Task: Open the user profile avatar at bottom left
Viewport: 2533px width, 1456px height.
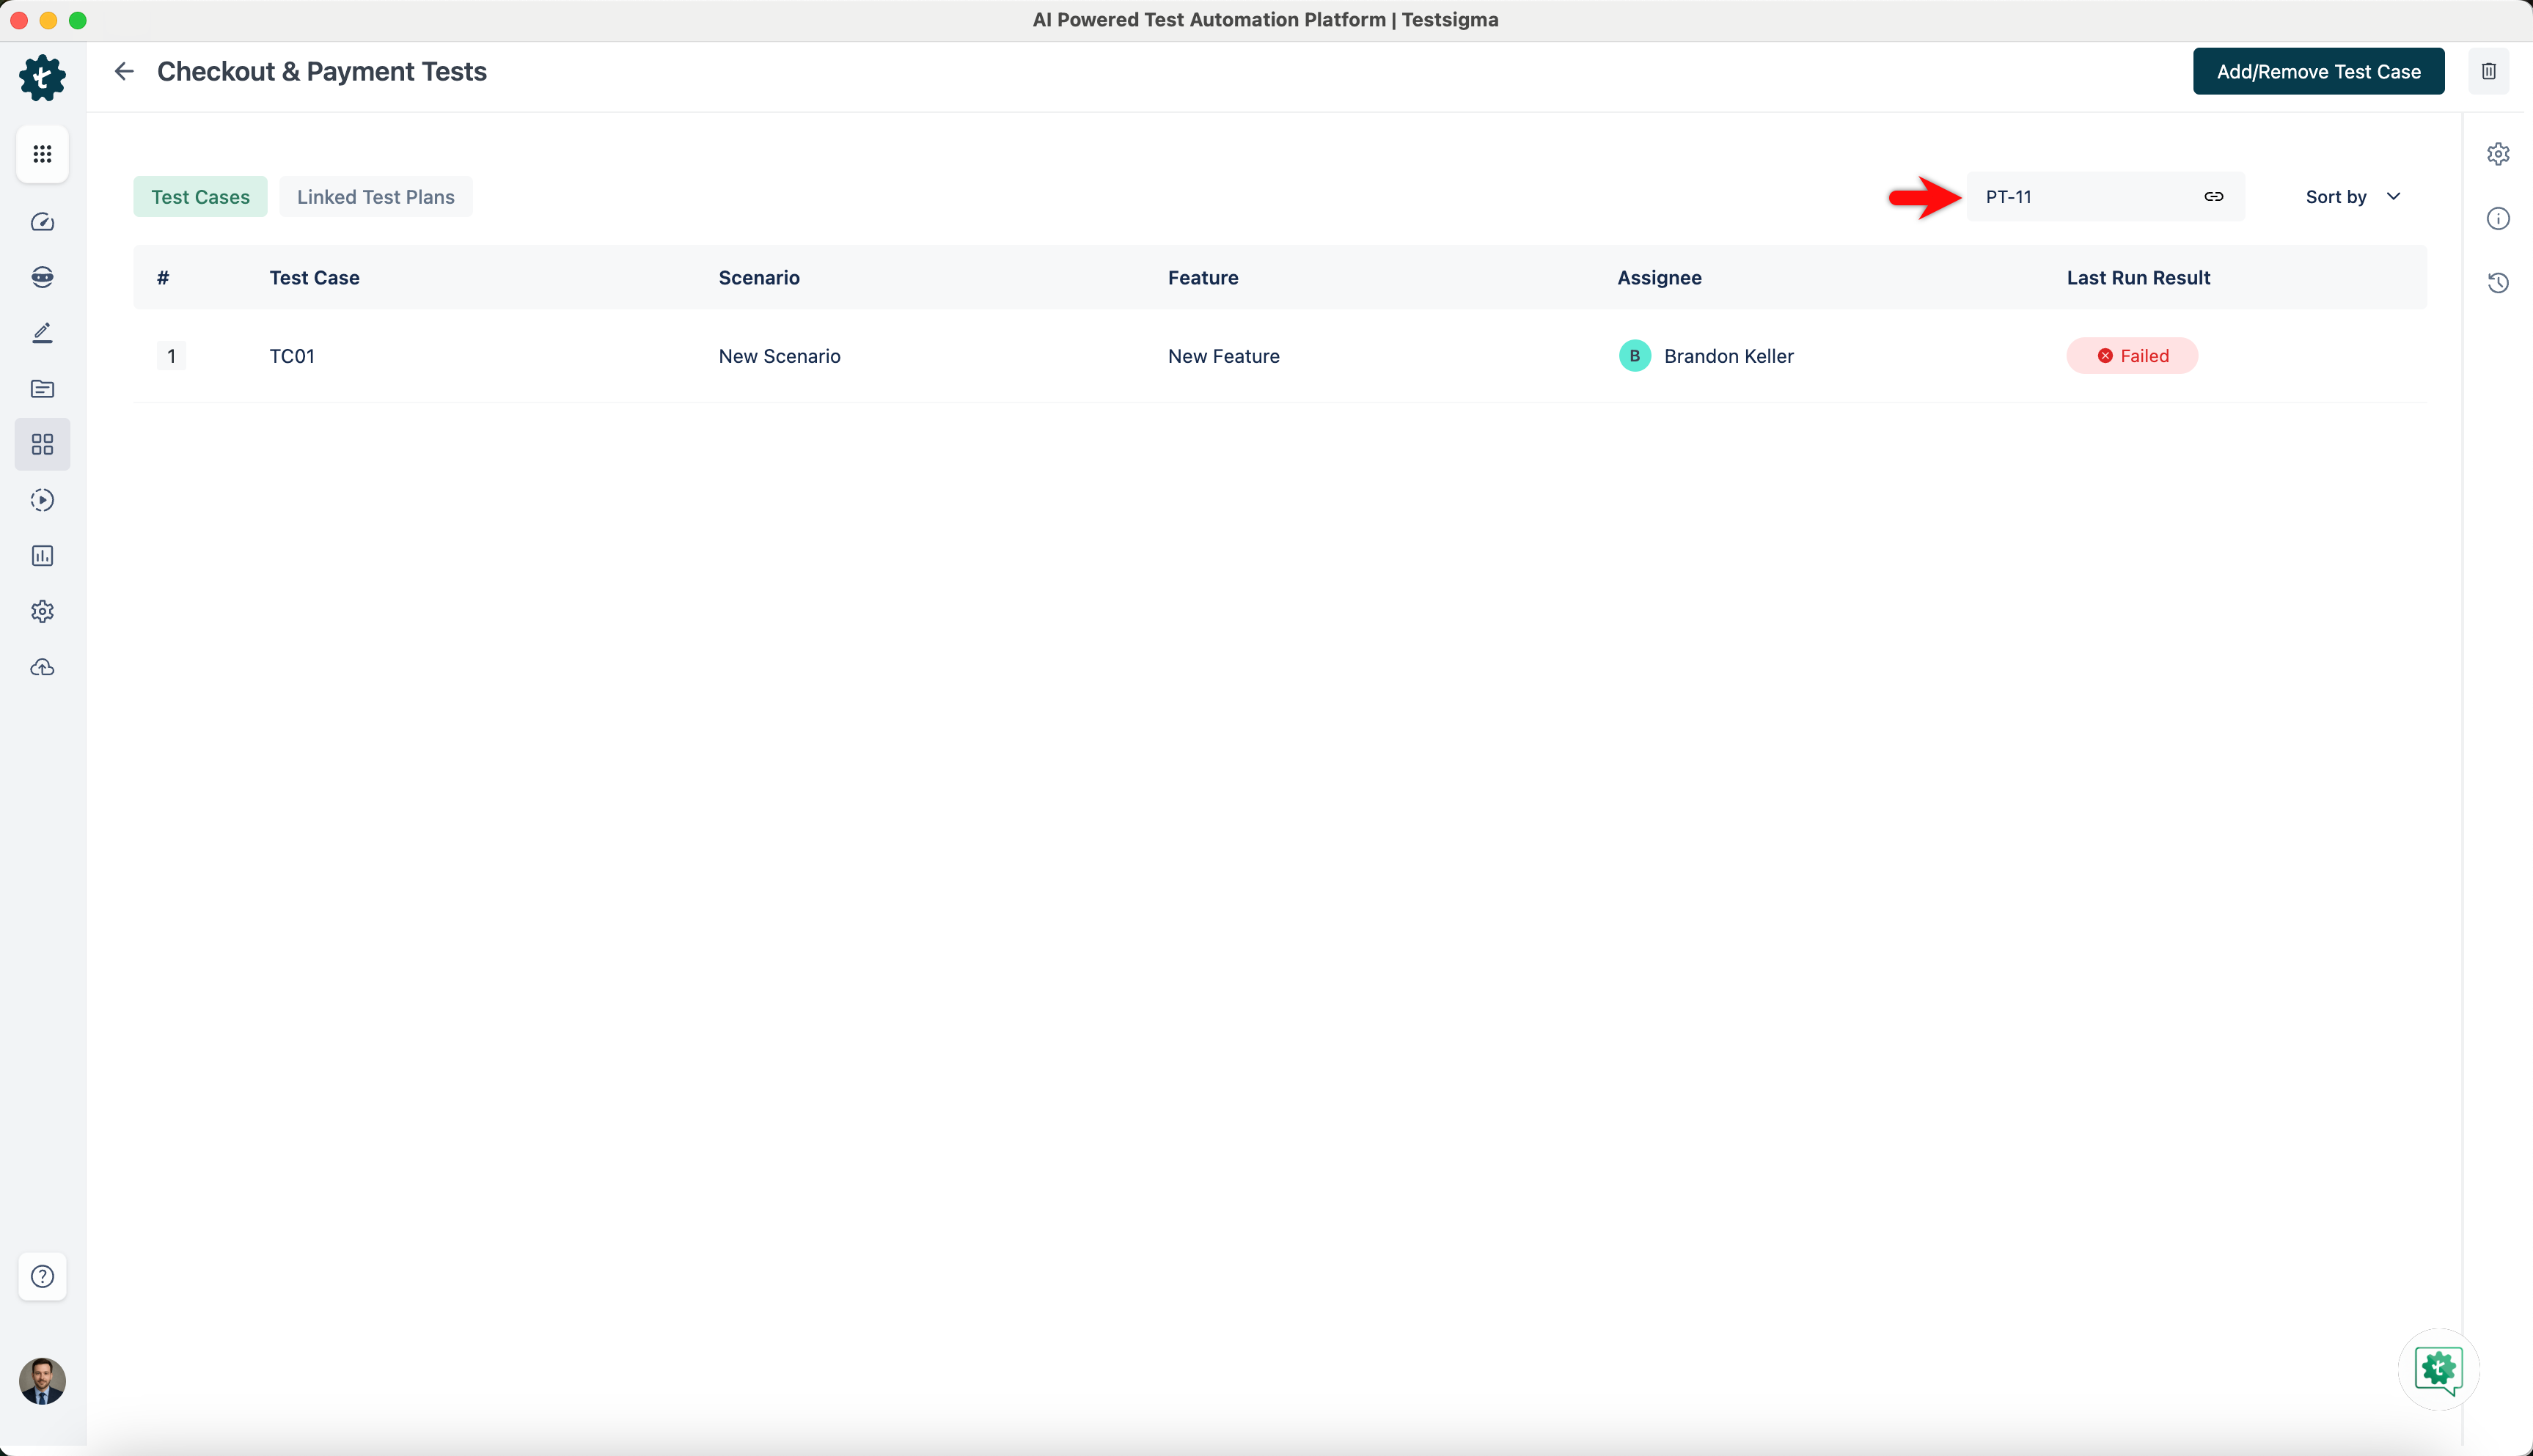Action: (42, 1381)
